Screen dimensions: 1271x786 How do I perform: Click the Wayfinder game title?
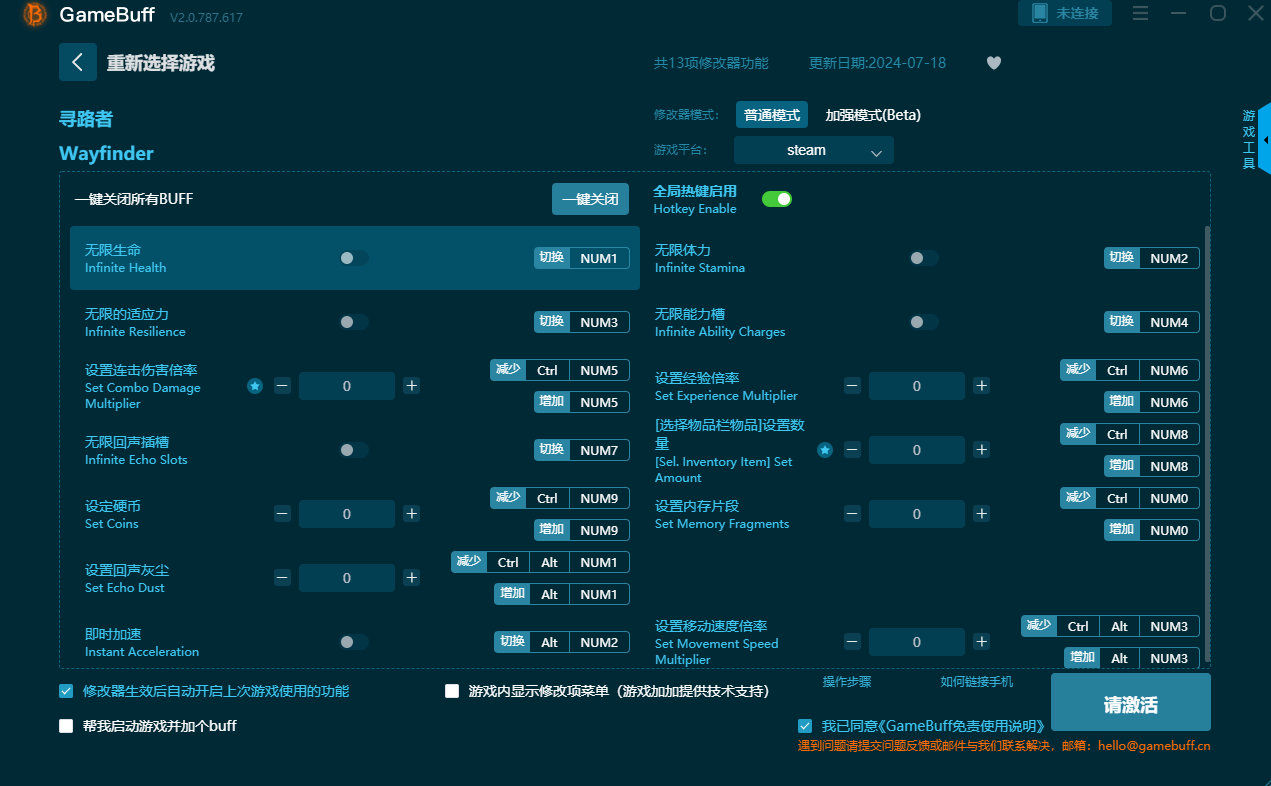click(x=107, y=153)
